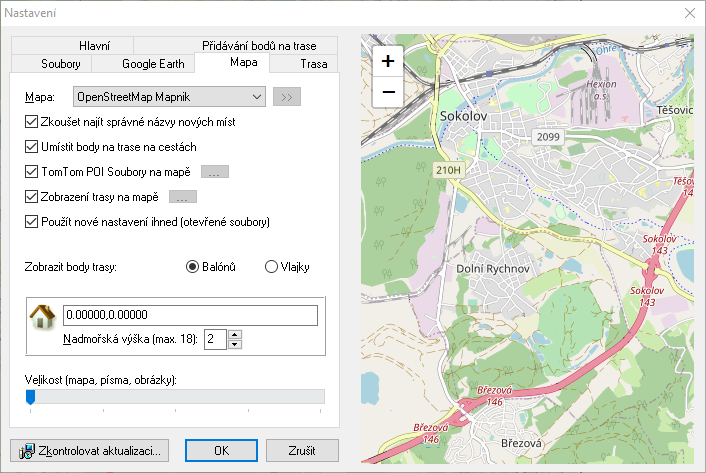Open the Soubory tab

[x=61, y=64]
